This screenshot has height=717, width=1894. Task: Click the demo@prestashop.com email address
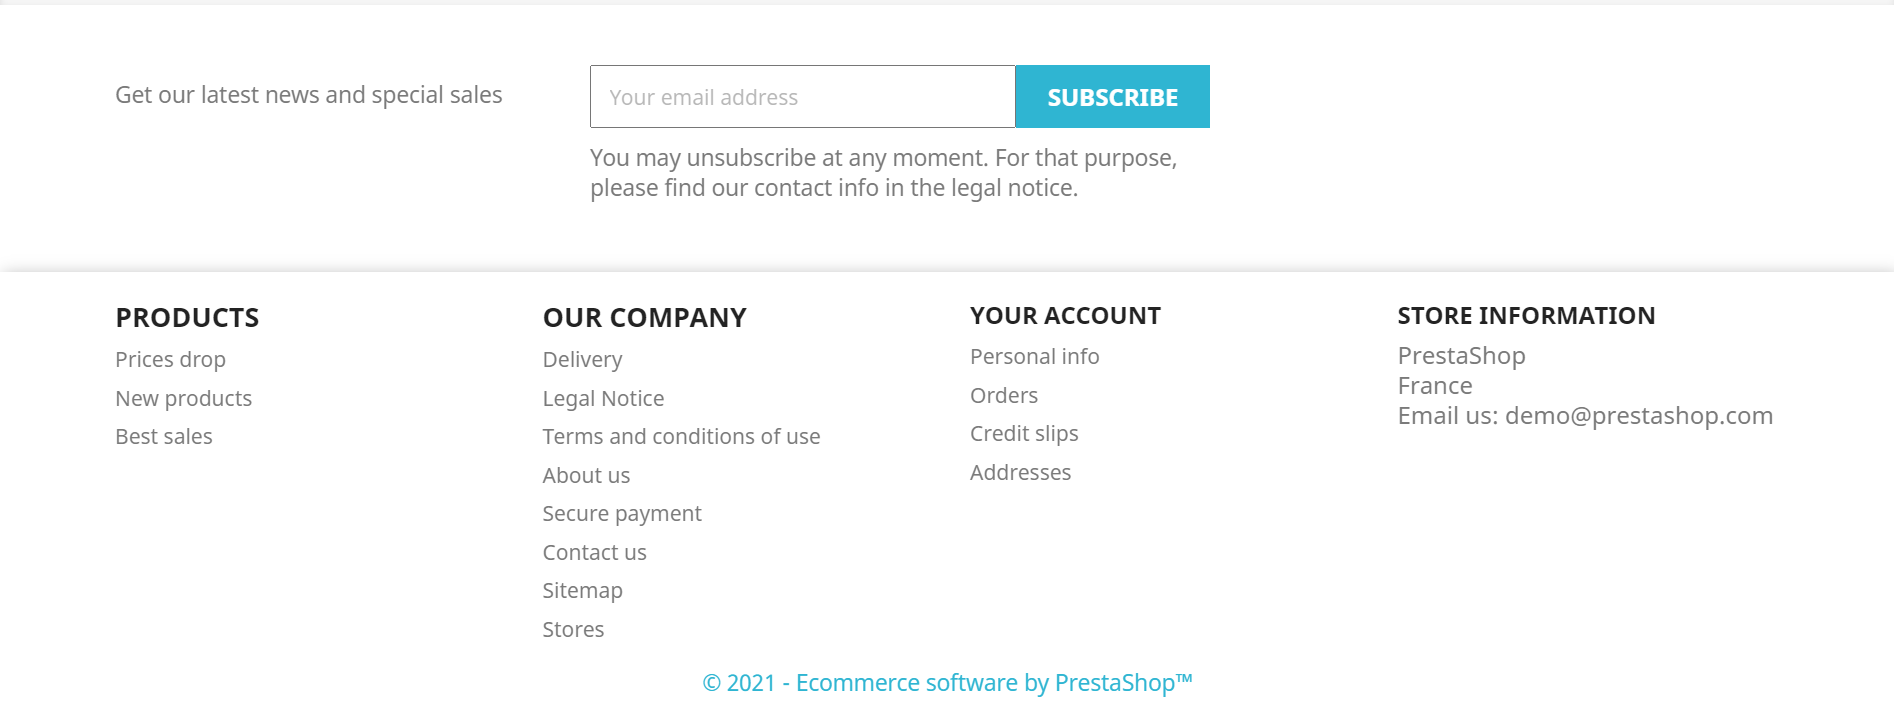tap(1638, 416)
